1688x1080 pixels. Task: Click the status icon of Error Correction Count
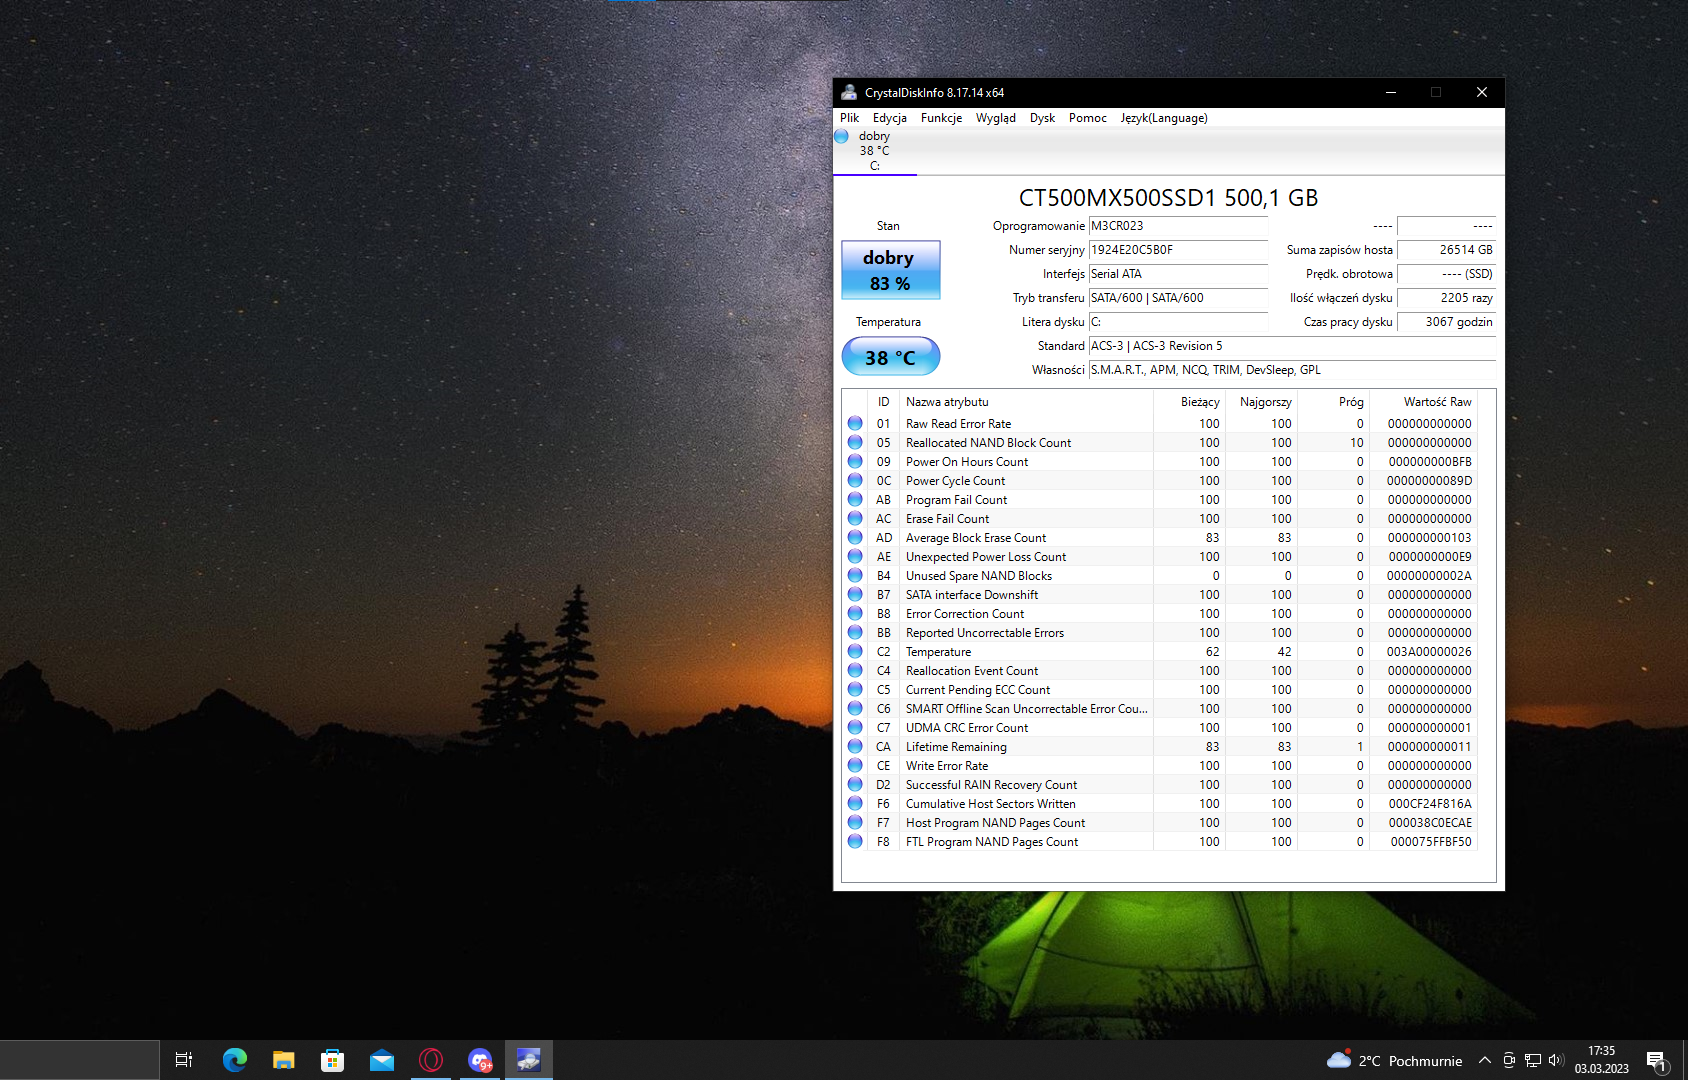click(855, 613)
